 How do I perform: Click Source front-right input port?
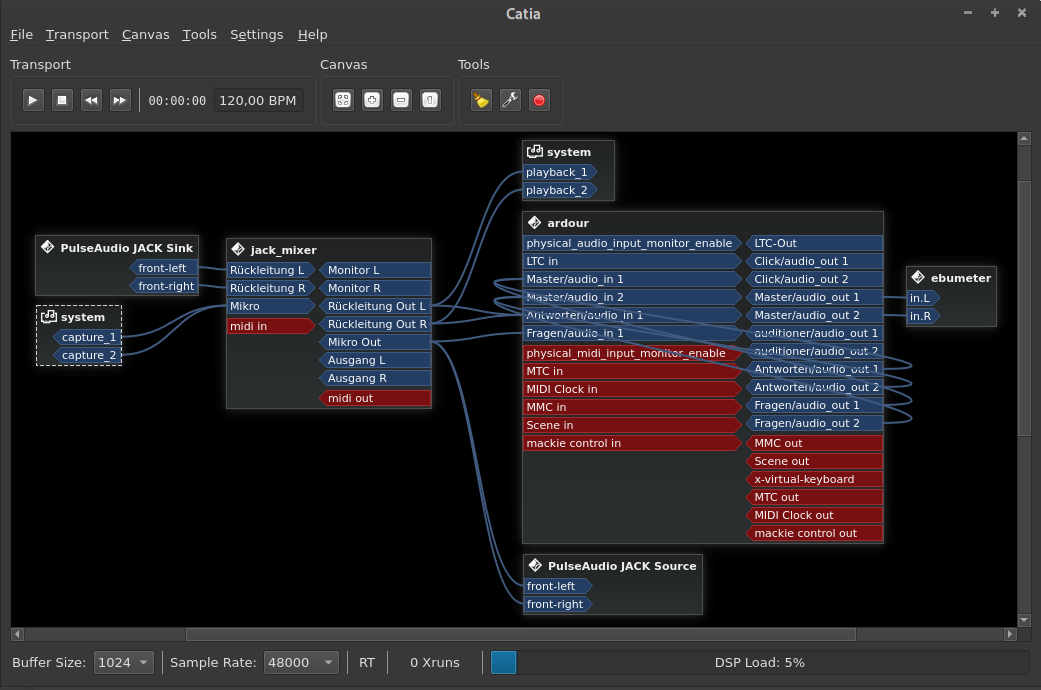(x=558, y=604)
